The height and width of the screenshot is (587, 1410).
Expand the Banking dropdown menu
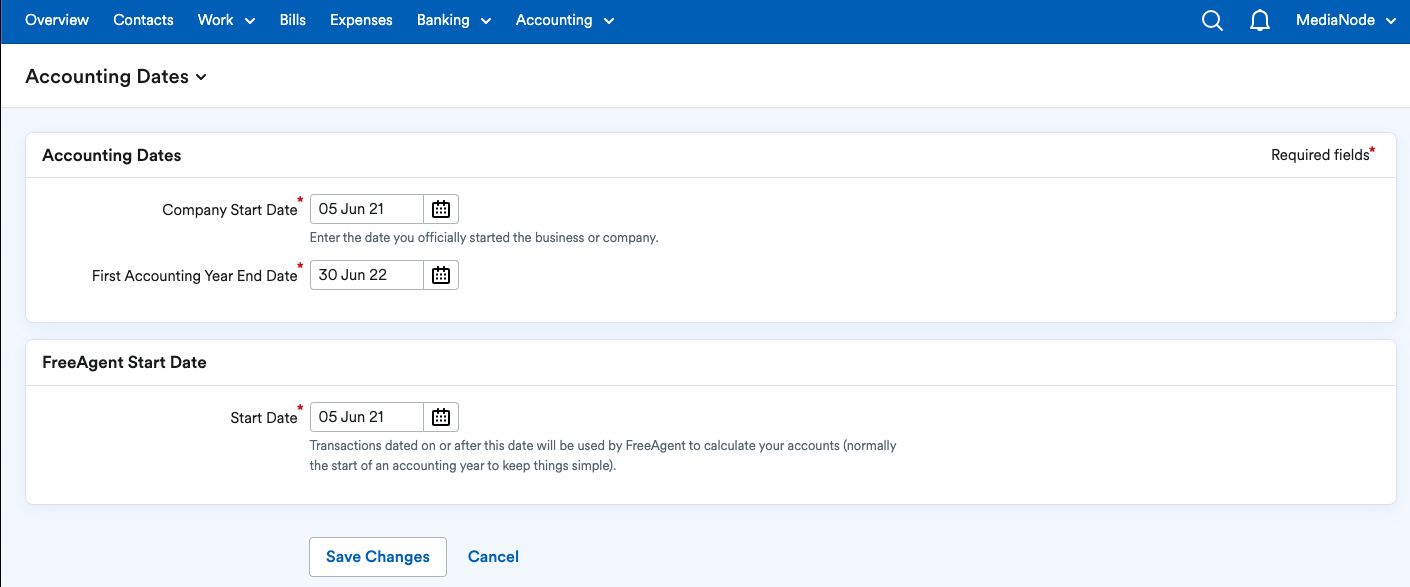coord(453,20)
